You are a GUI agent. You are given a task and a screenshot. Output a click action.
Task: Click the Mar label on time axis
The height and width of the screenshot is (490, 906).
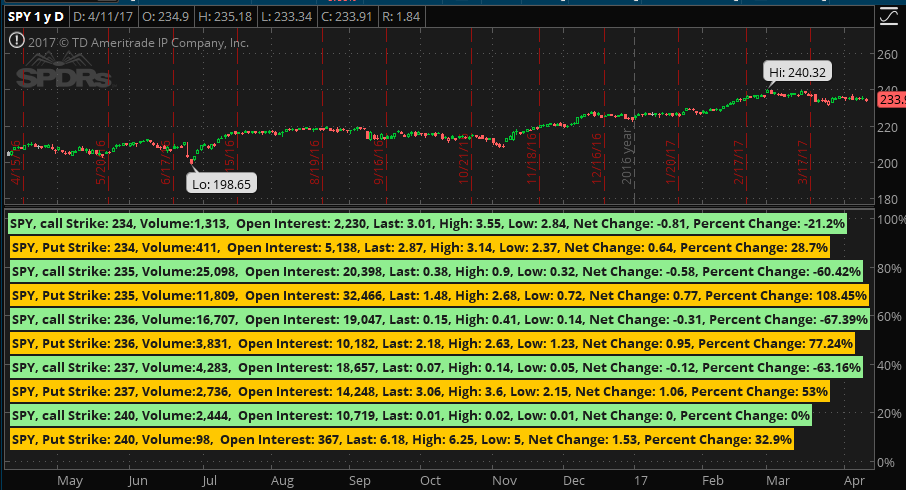tap(778, 481)
